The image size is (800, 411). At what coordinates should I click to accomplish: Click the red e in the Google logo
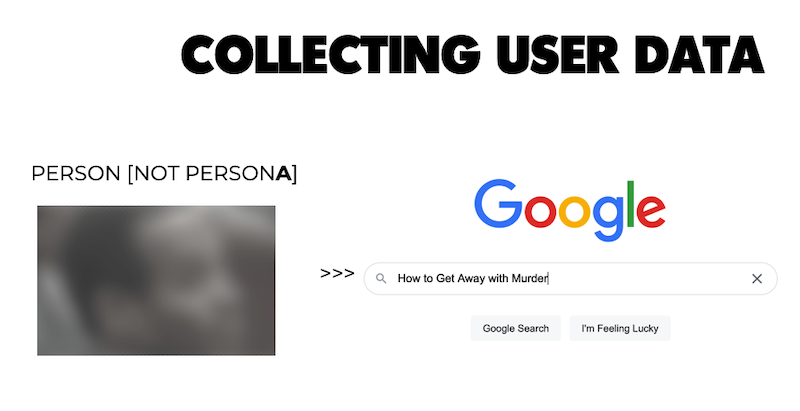pos(651,210)
